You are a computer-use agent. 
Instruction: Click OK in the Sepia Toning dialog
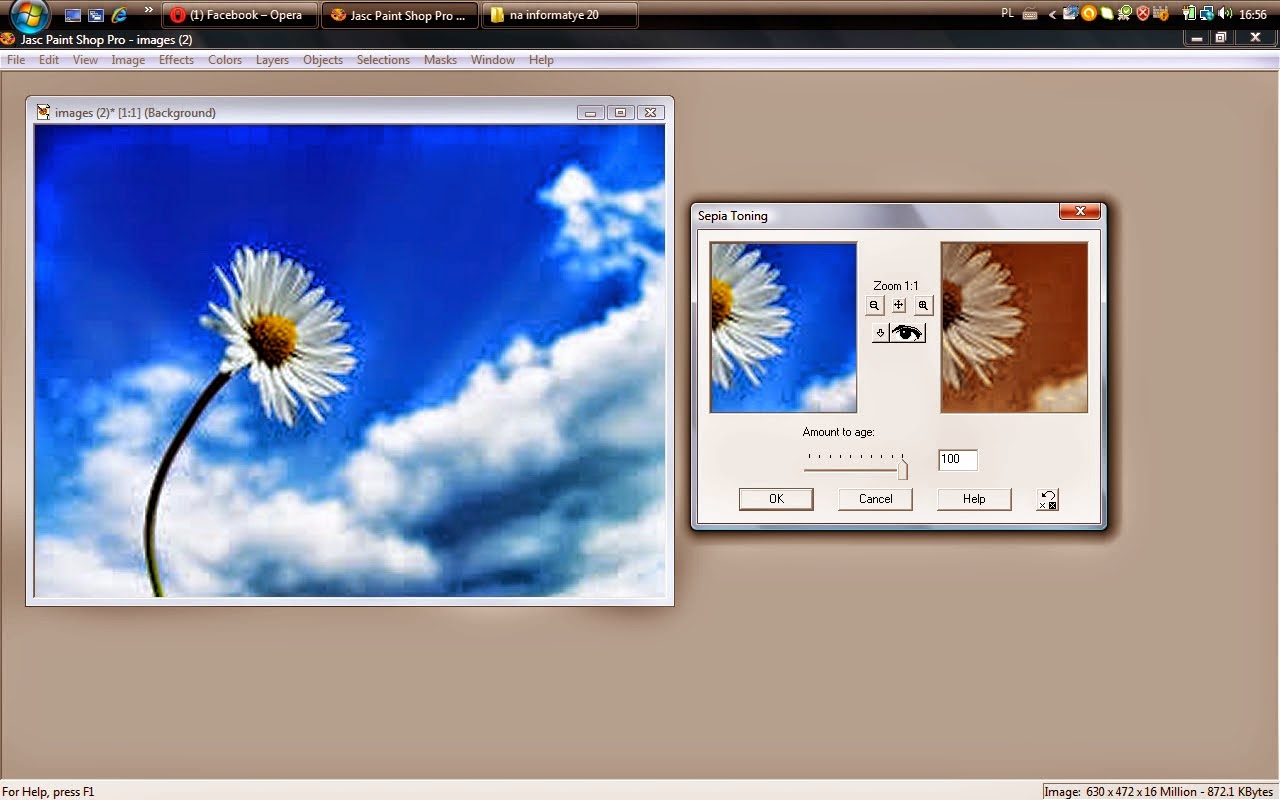pyautogui.click(x=776, y=499)
